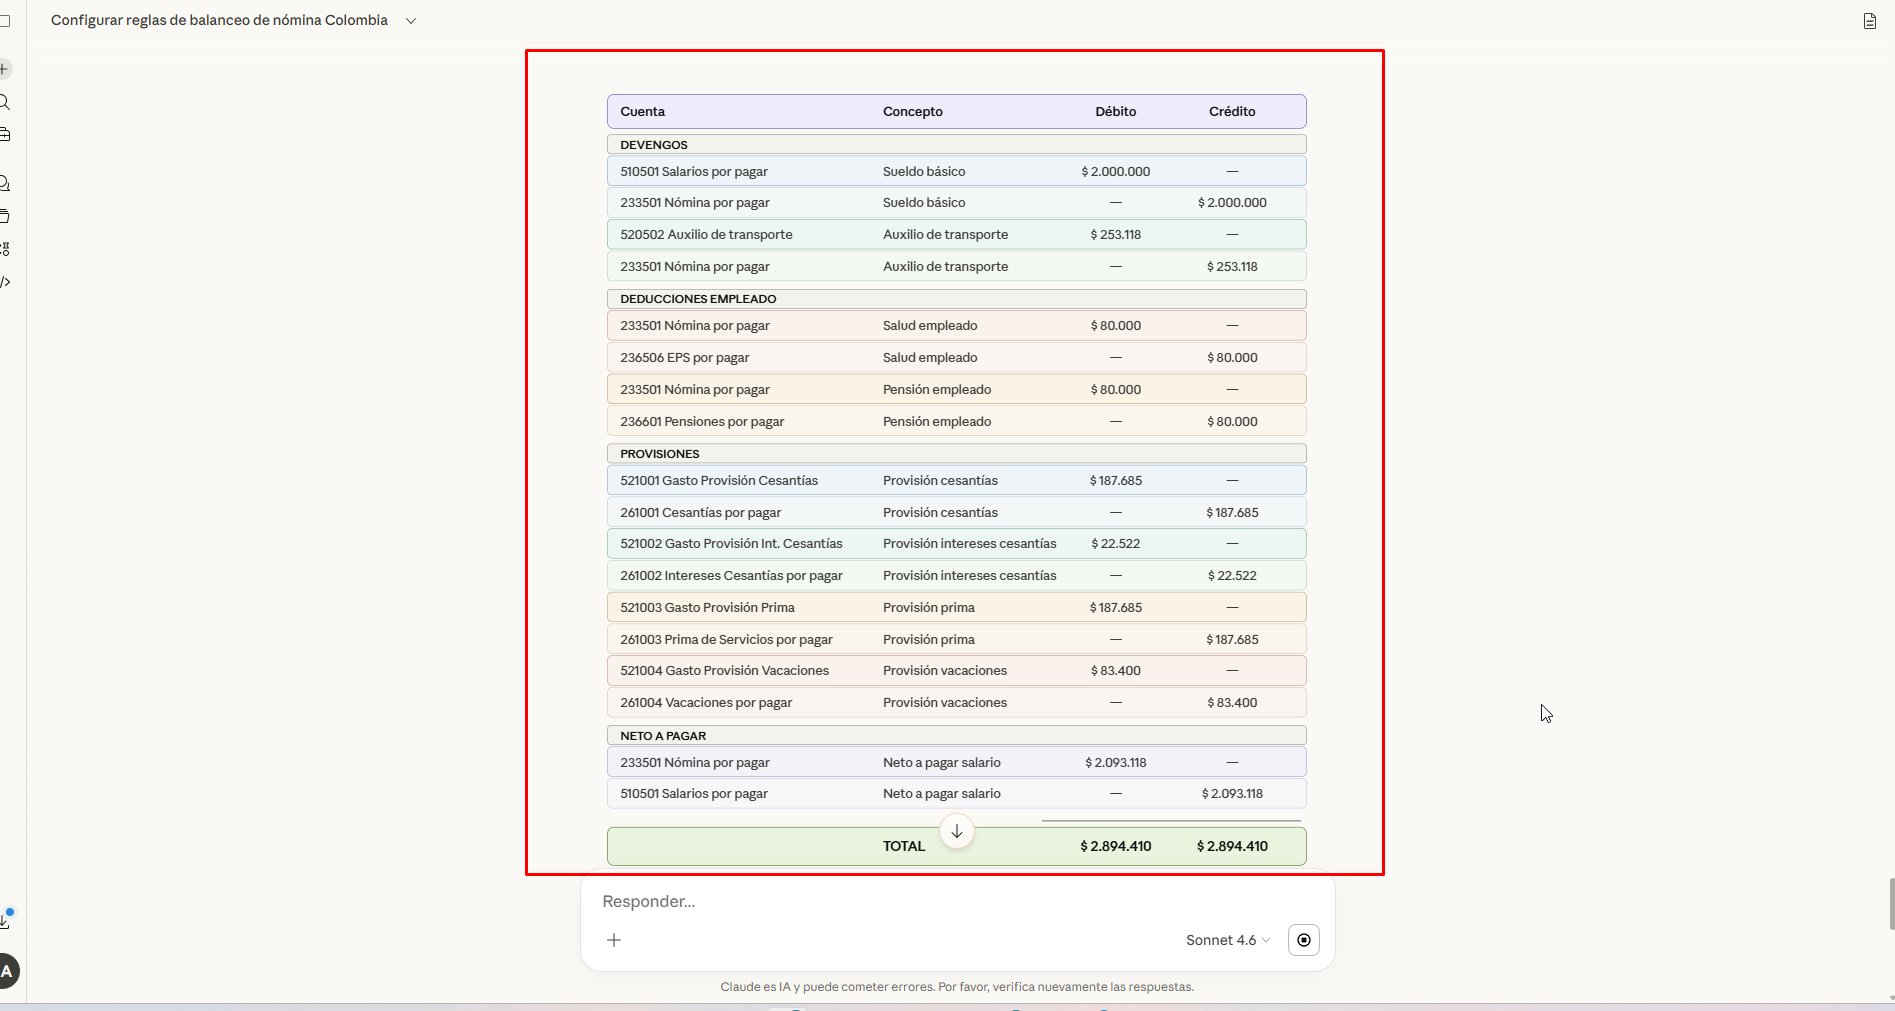Click $ 253.118 credit in Auxilio row
The image size is (1895, 1011).
pos(1232,266)
